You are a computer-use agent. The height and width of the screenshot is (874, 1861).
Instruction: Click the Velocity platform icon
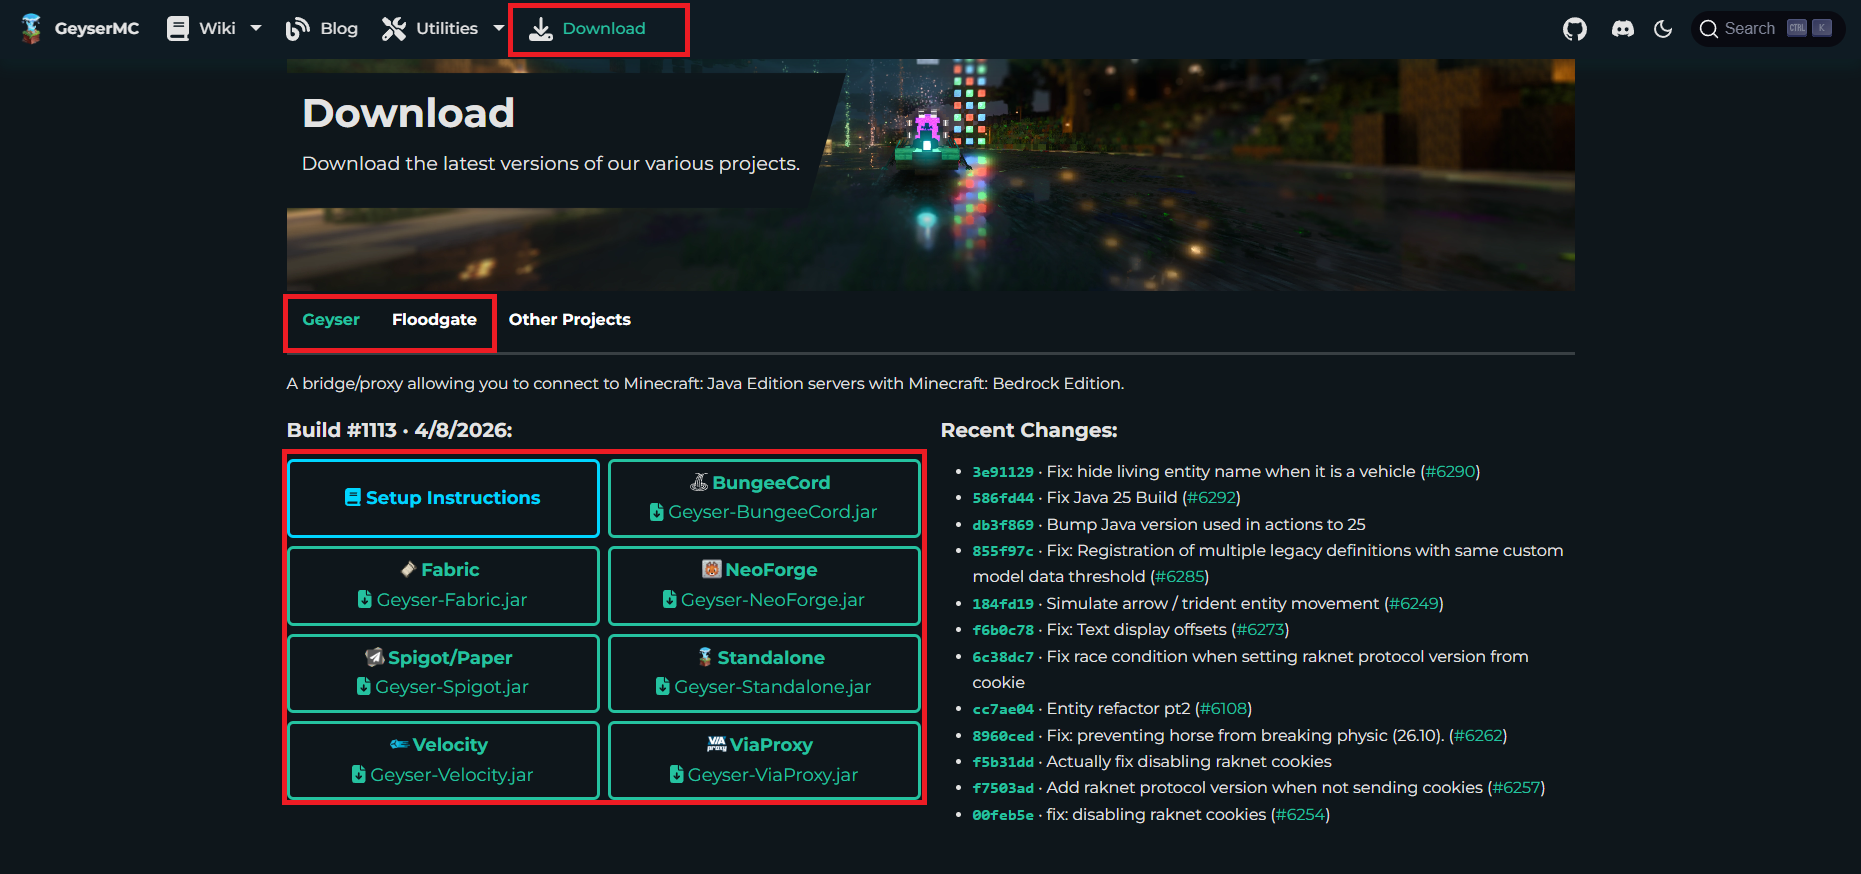399,744
